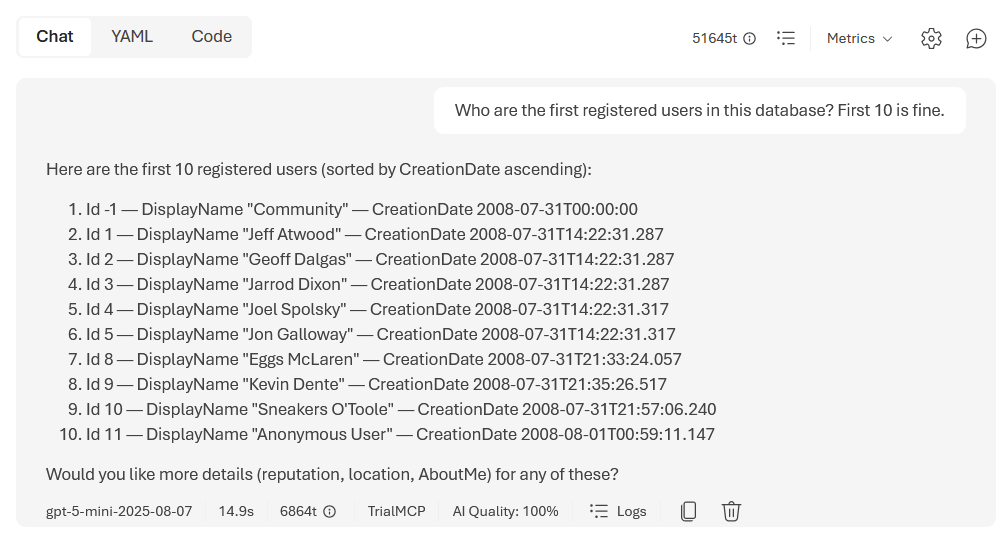
Task: Click info icon next to 51645t
Action: point(750,39)
